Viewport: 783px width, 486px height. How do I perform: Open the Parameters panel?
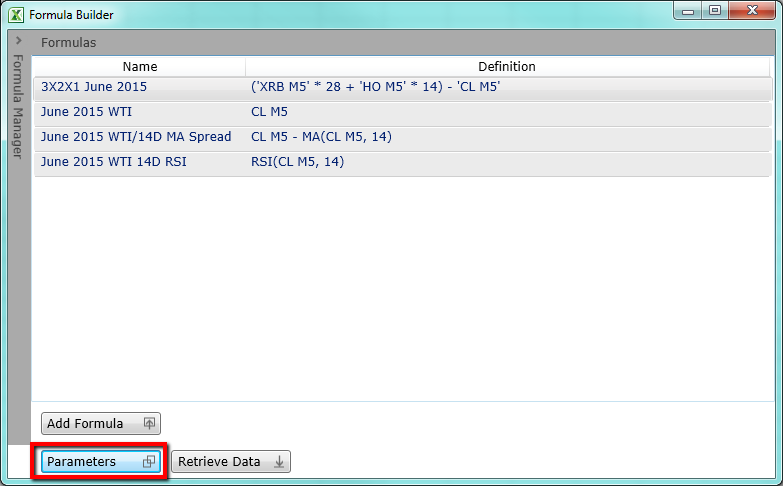point(100,461)
